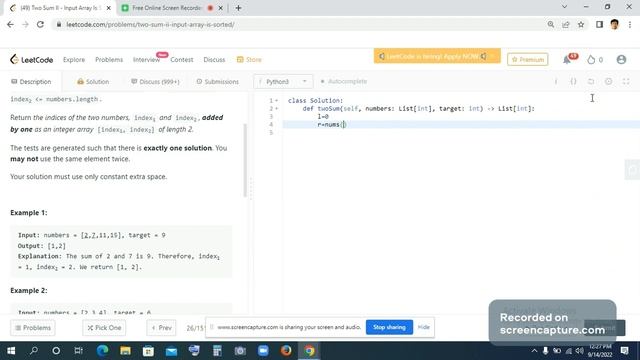Open File Explorer from taskbar
Viewport: 640px width, 360px height.
(x=125, y=351)
